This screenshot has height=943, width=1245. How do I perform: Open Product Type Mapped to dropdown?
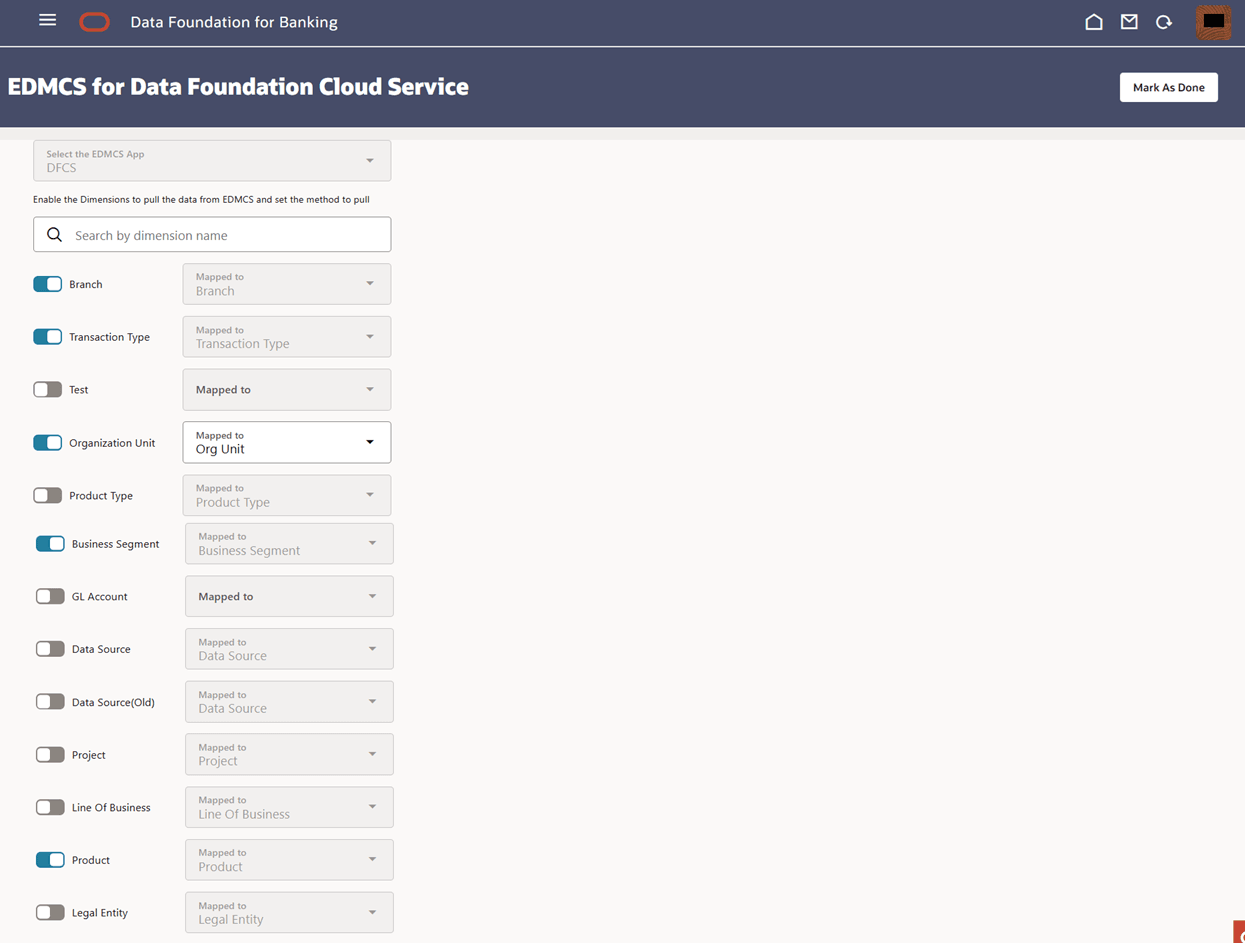[x=287, y=496]
